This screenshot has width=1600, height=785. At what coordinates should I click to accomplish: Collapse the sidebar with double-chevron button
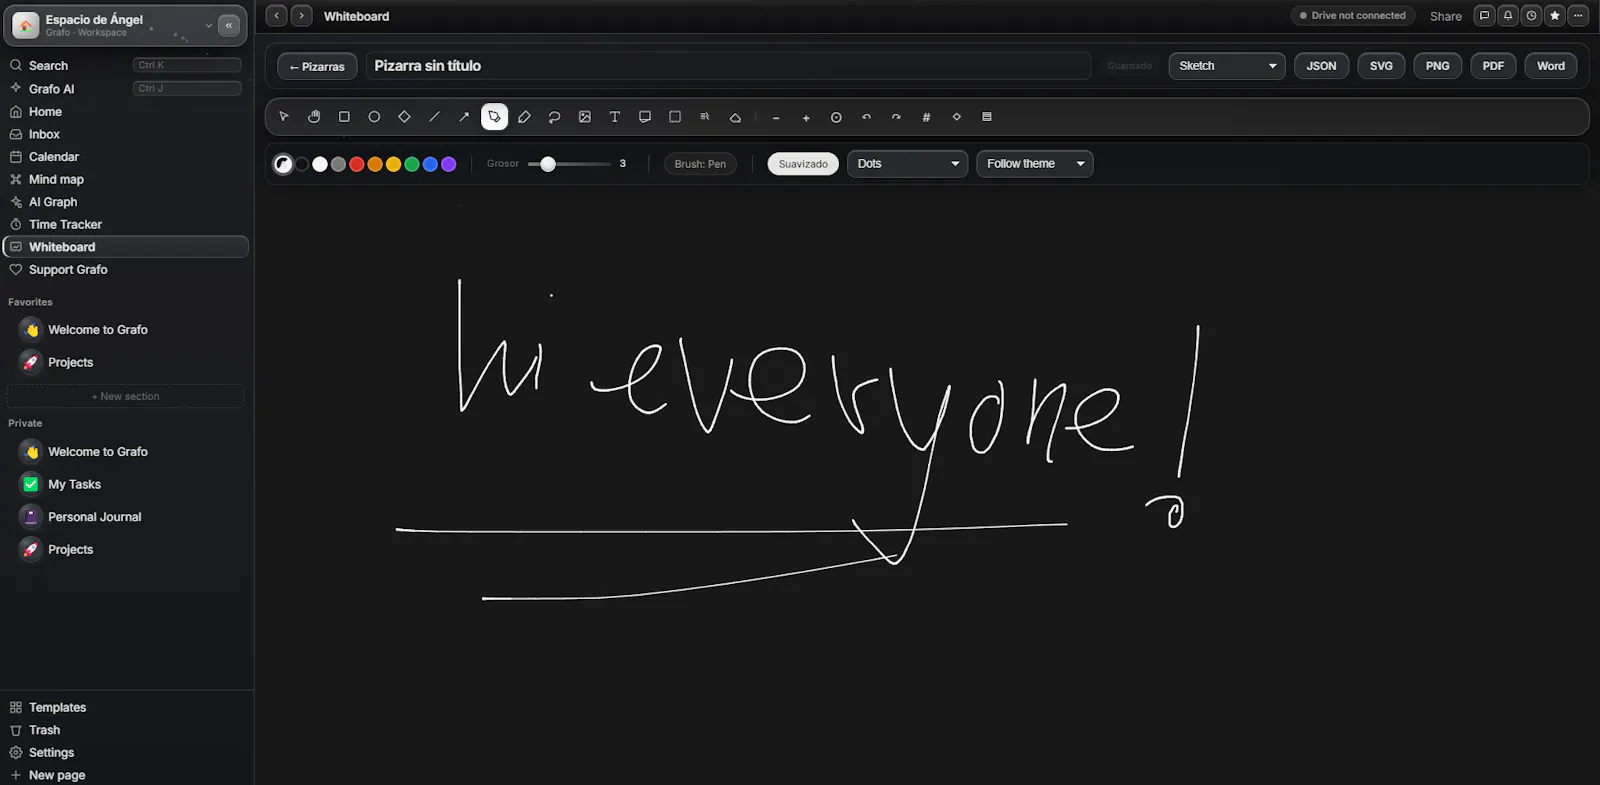[x=229, y=25]
